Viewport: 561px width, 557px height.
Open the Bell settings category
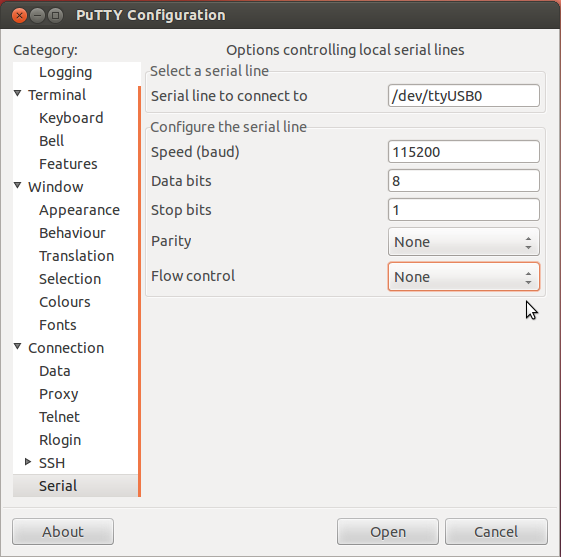52,141
